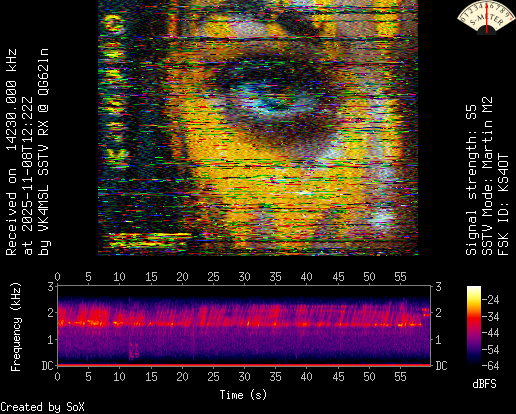Click the 'Frequency (kHz)' axis label

(16, 327)
